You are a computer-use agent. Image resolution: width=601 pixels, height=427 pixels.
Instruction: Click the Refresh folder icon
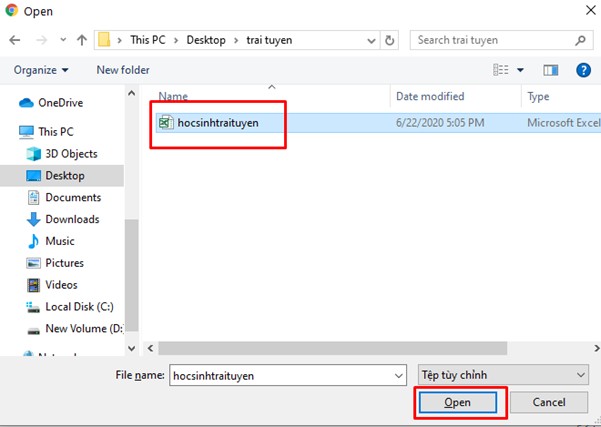(390, 40)
